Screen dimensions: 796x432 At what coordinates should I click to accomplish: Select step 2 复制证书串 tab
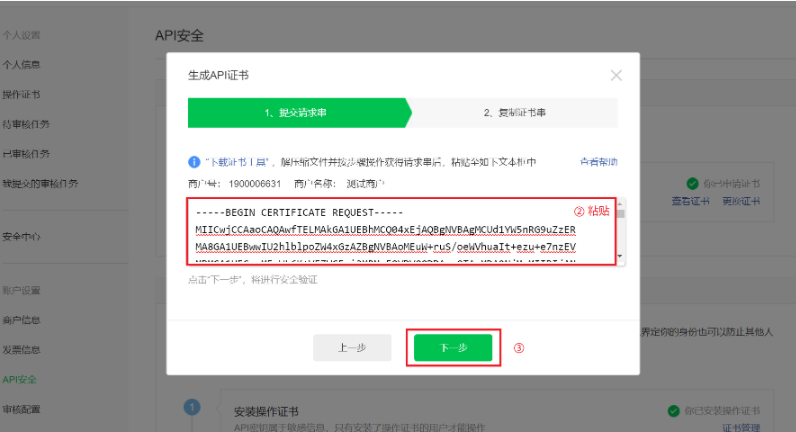coord(513,113)
